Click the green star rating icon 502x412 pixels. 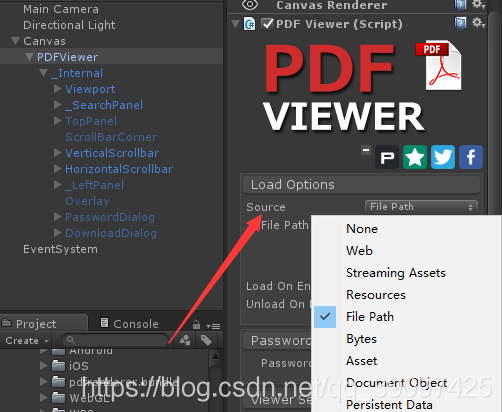(x=415, y=157)
